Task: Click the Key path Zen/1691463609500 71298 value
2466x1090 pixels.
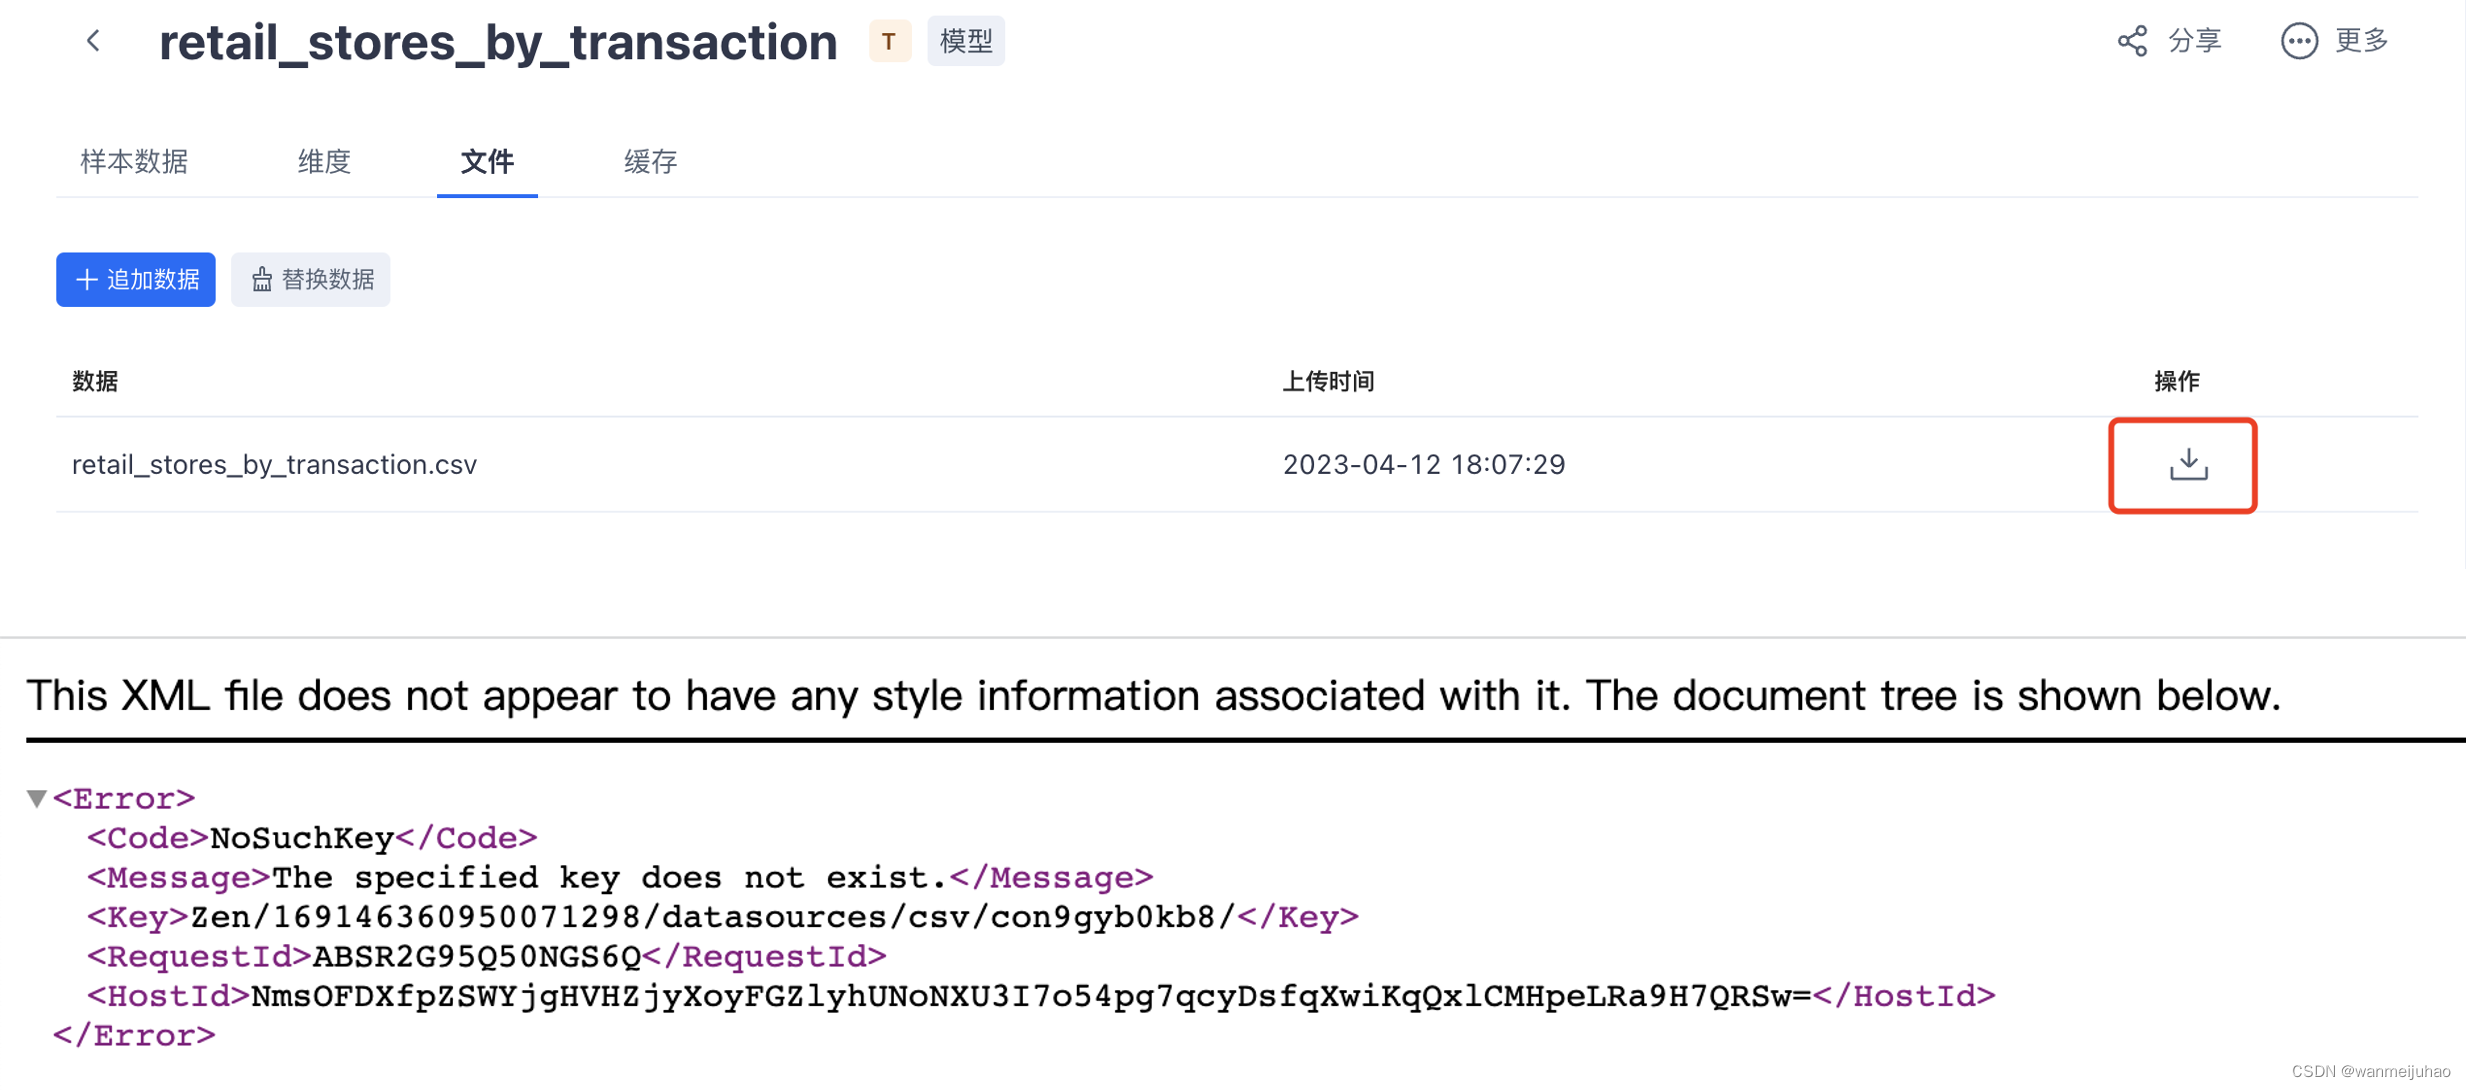Action: click(x=713, y=917)
